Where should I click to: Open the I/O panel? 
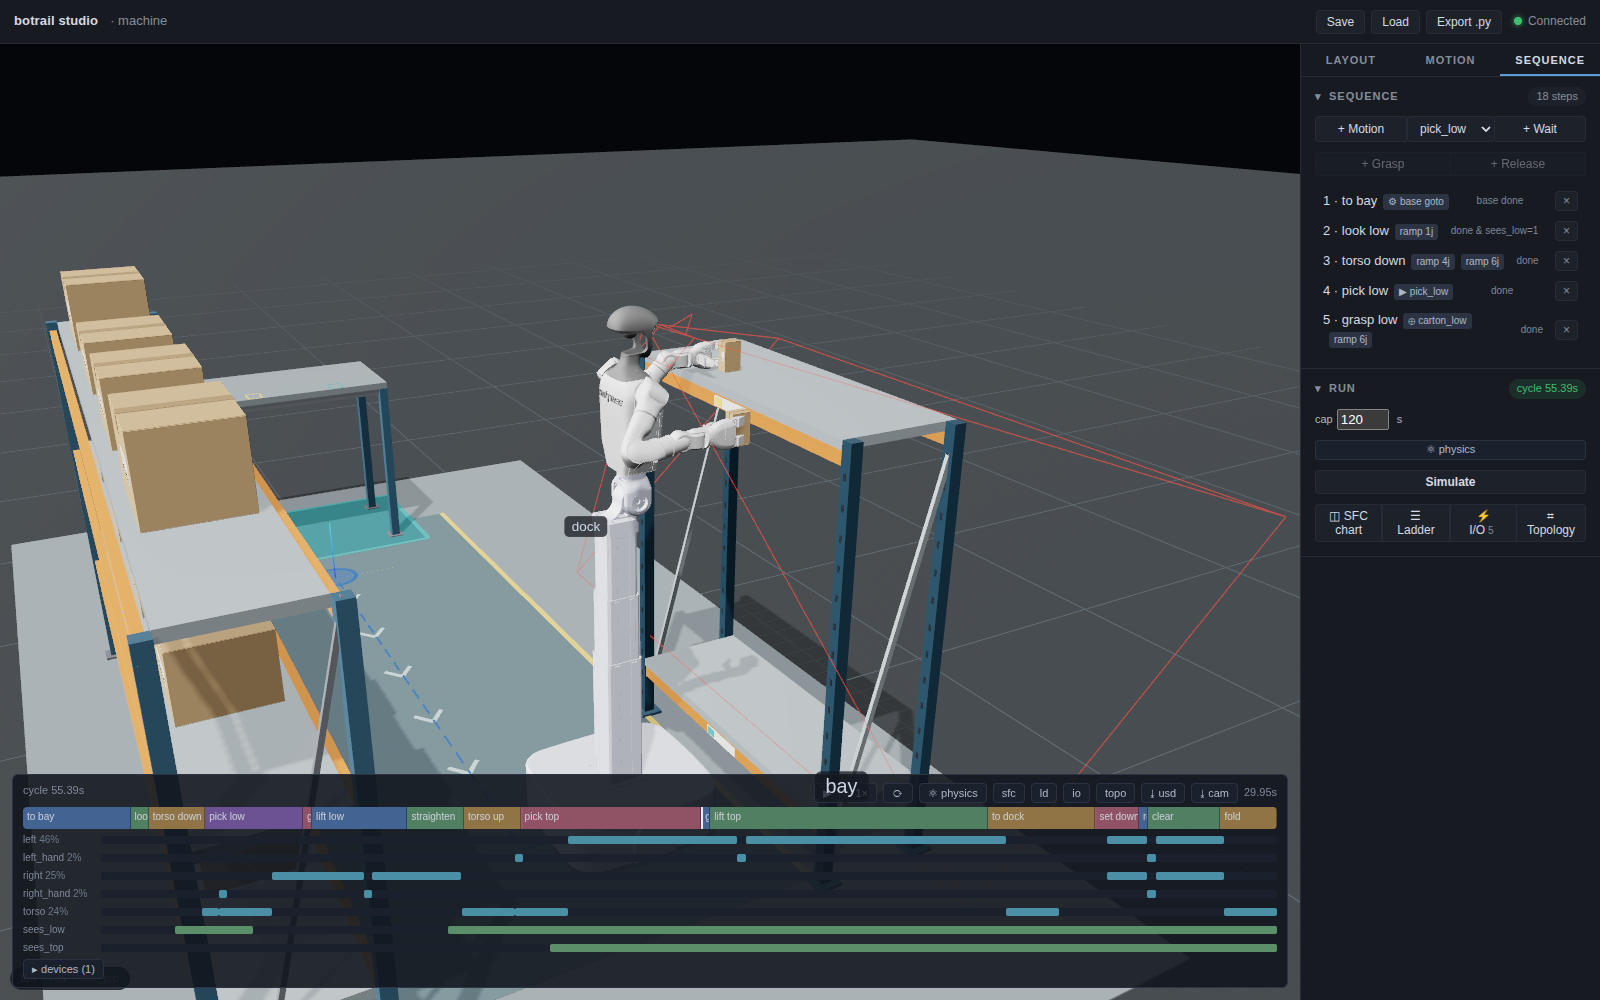1482,523
